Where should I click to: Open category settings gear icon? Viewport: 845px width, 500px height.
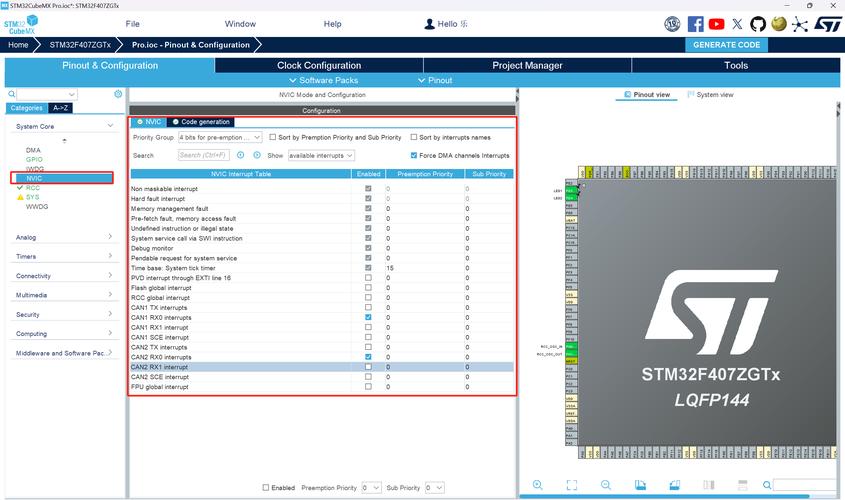pyautogui.click(x=118, y=94)
